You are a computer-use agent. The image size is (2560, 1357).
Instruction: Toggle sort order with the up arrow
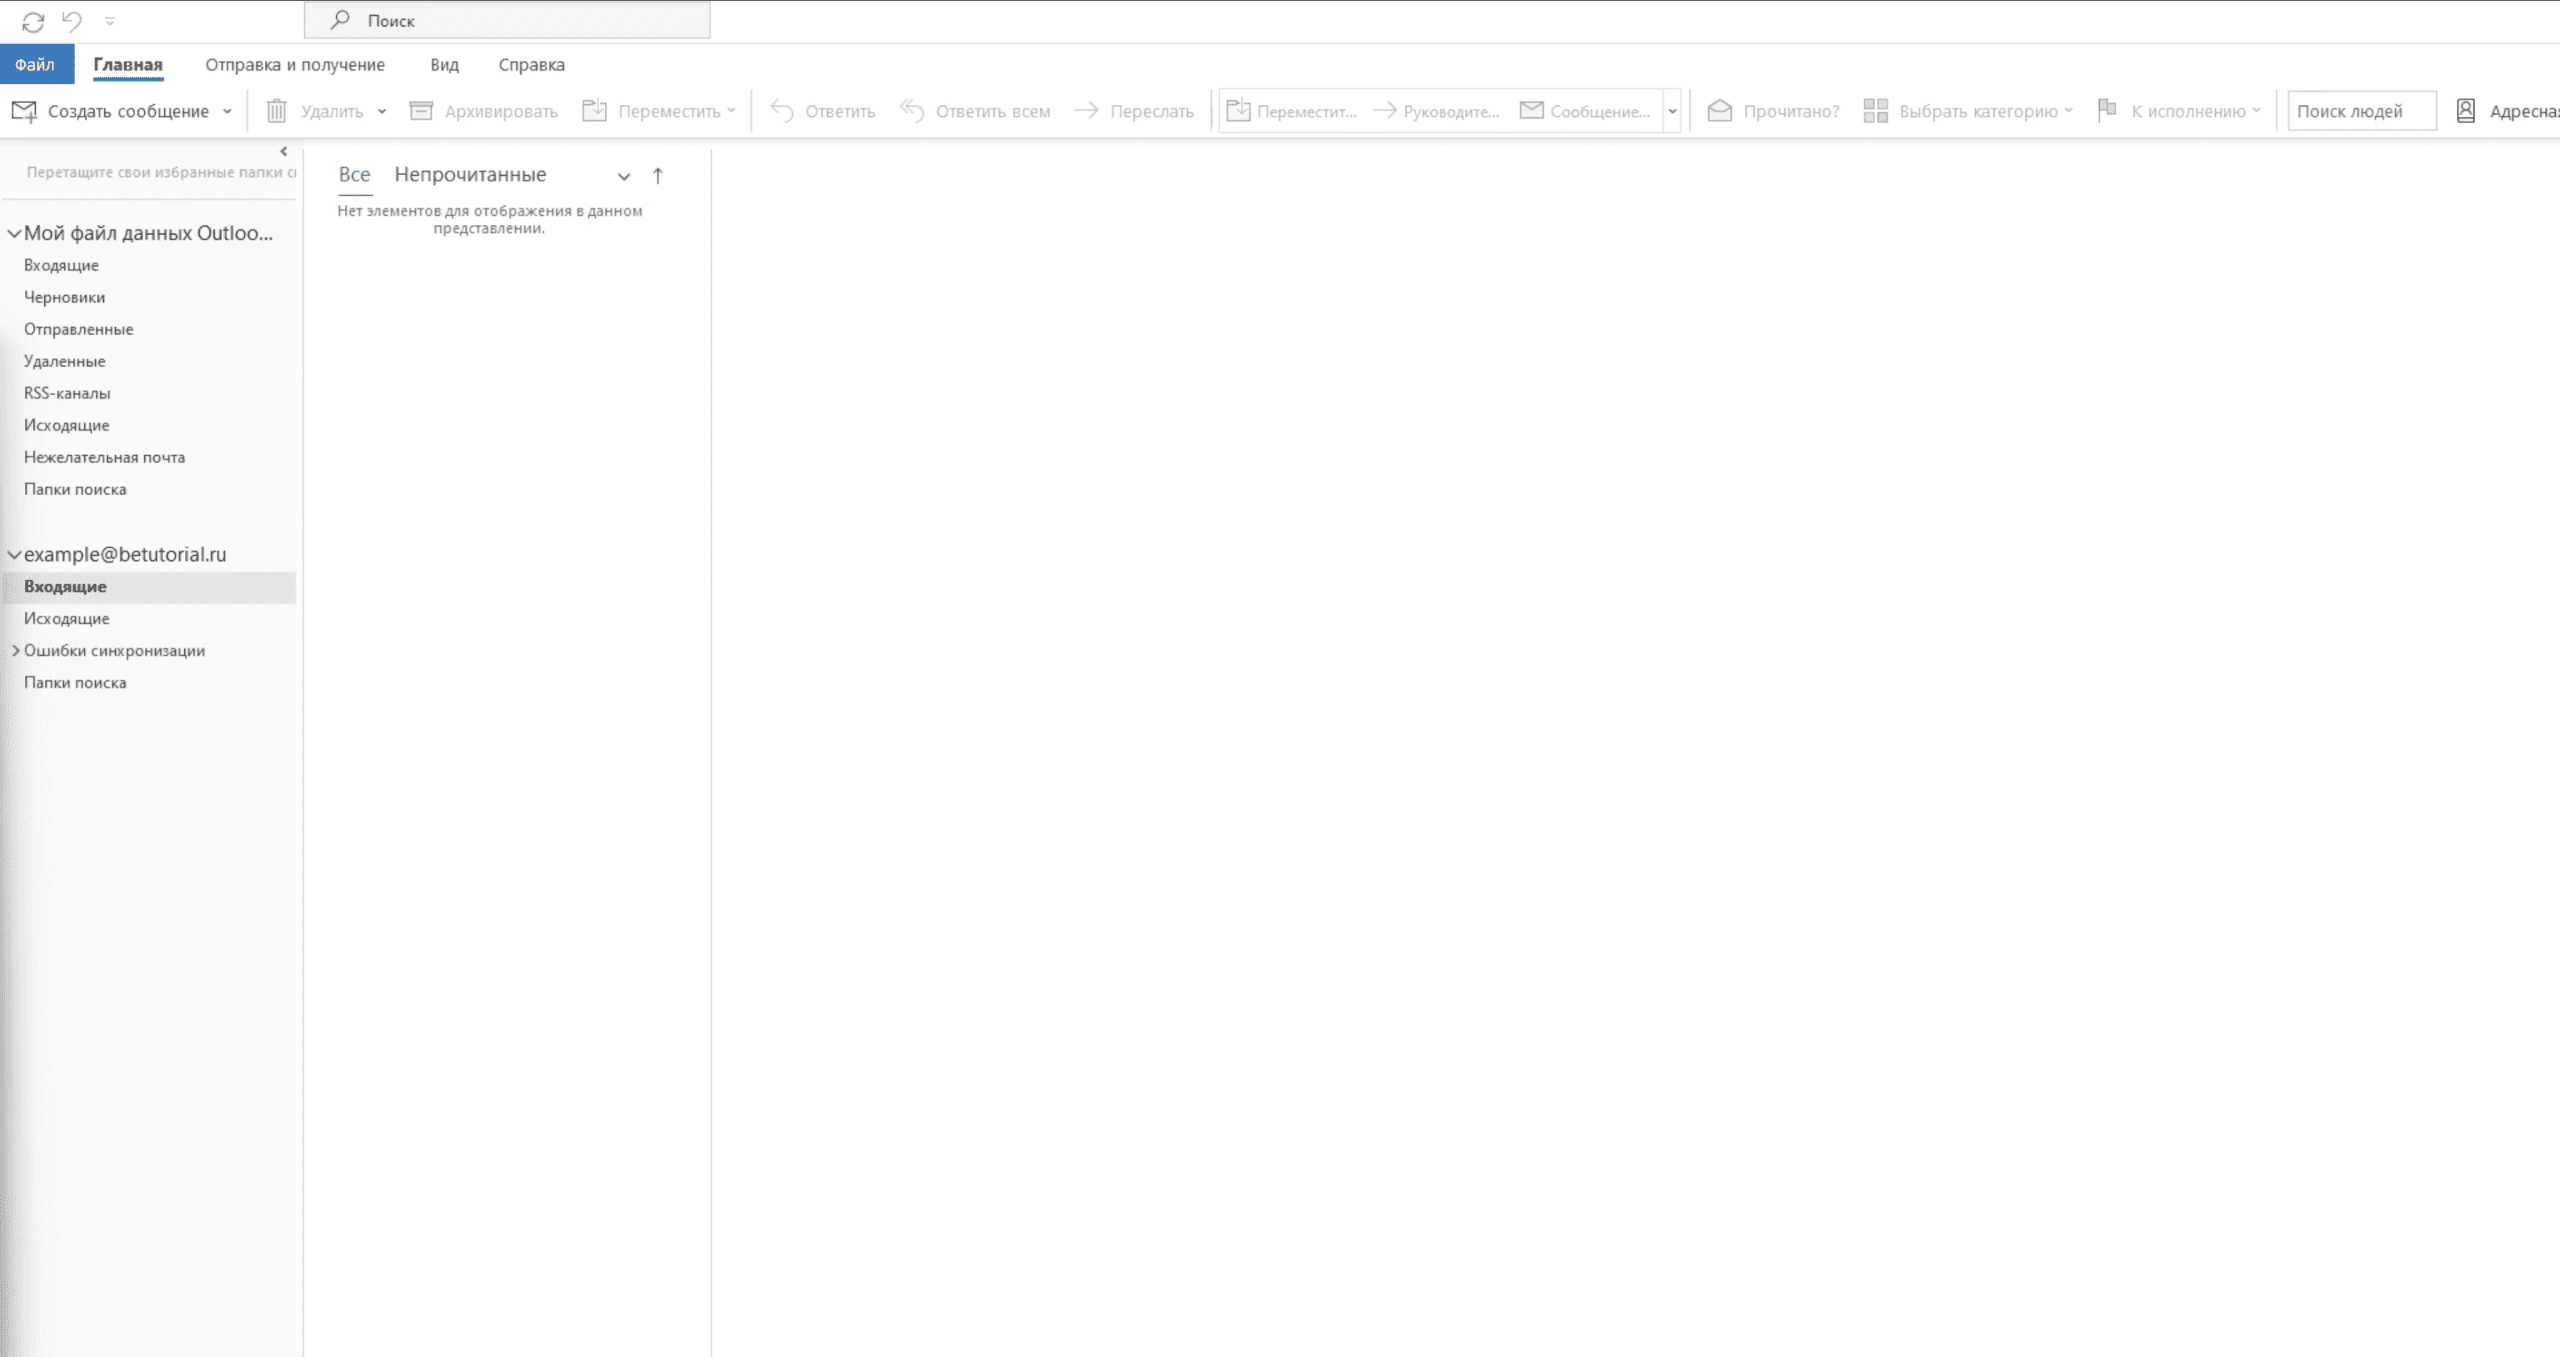coord(658,176)
